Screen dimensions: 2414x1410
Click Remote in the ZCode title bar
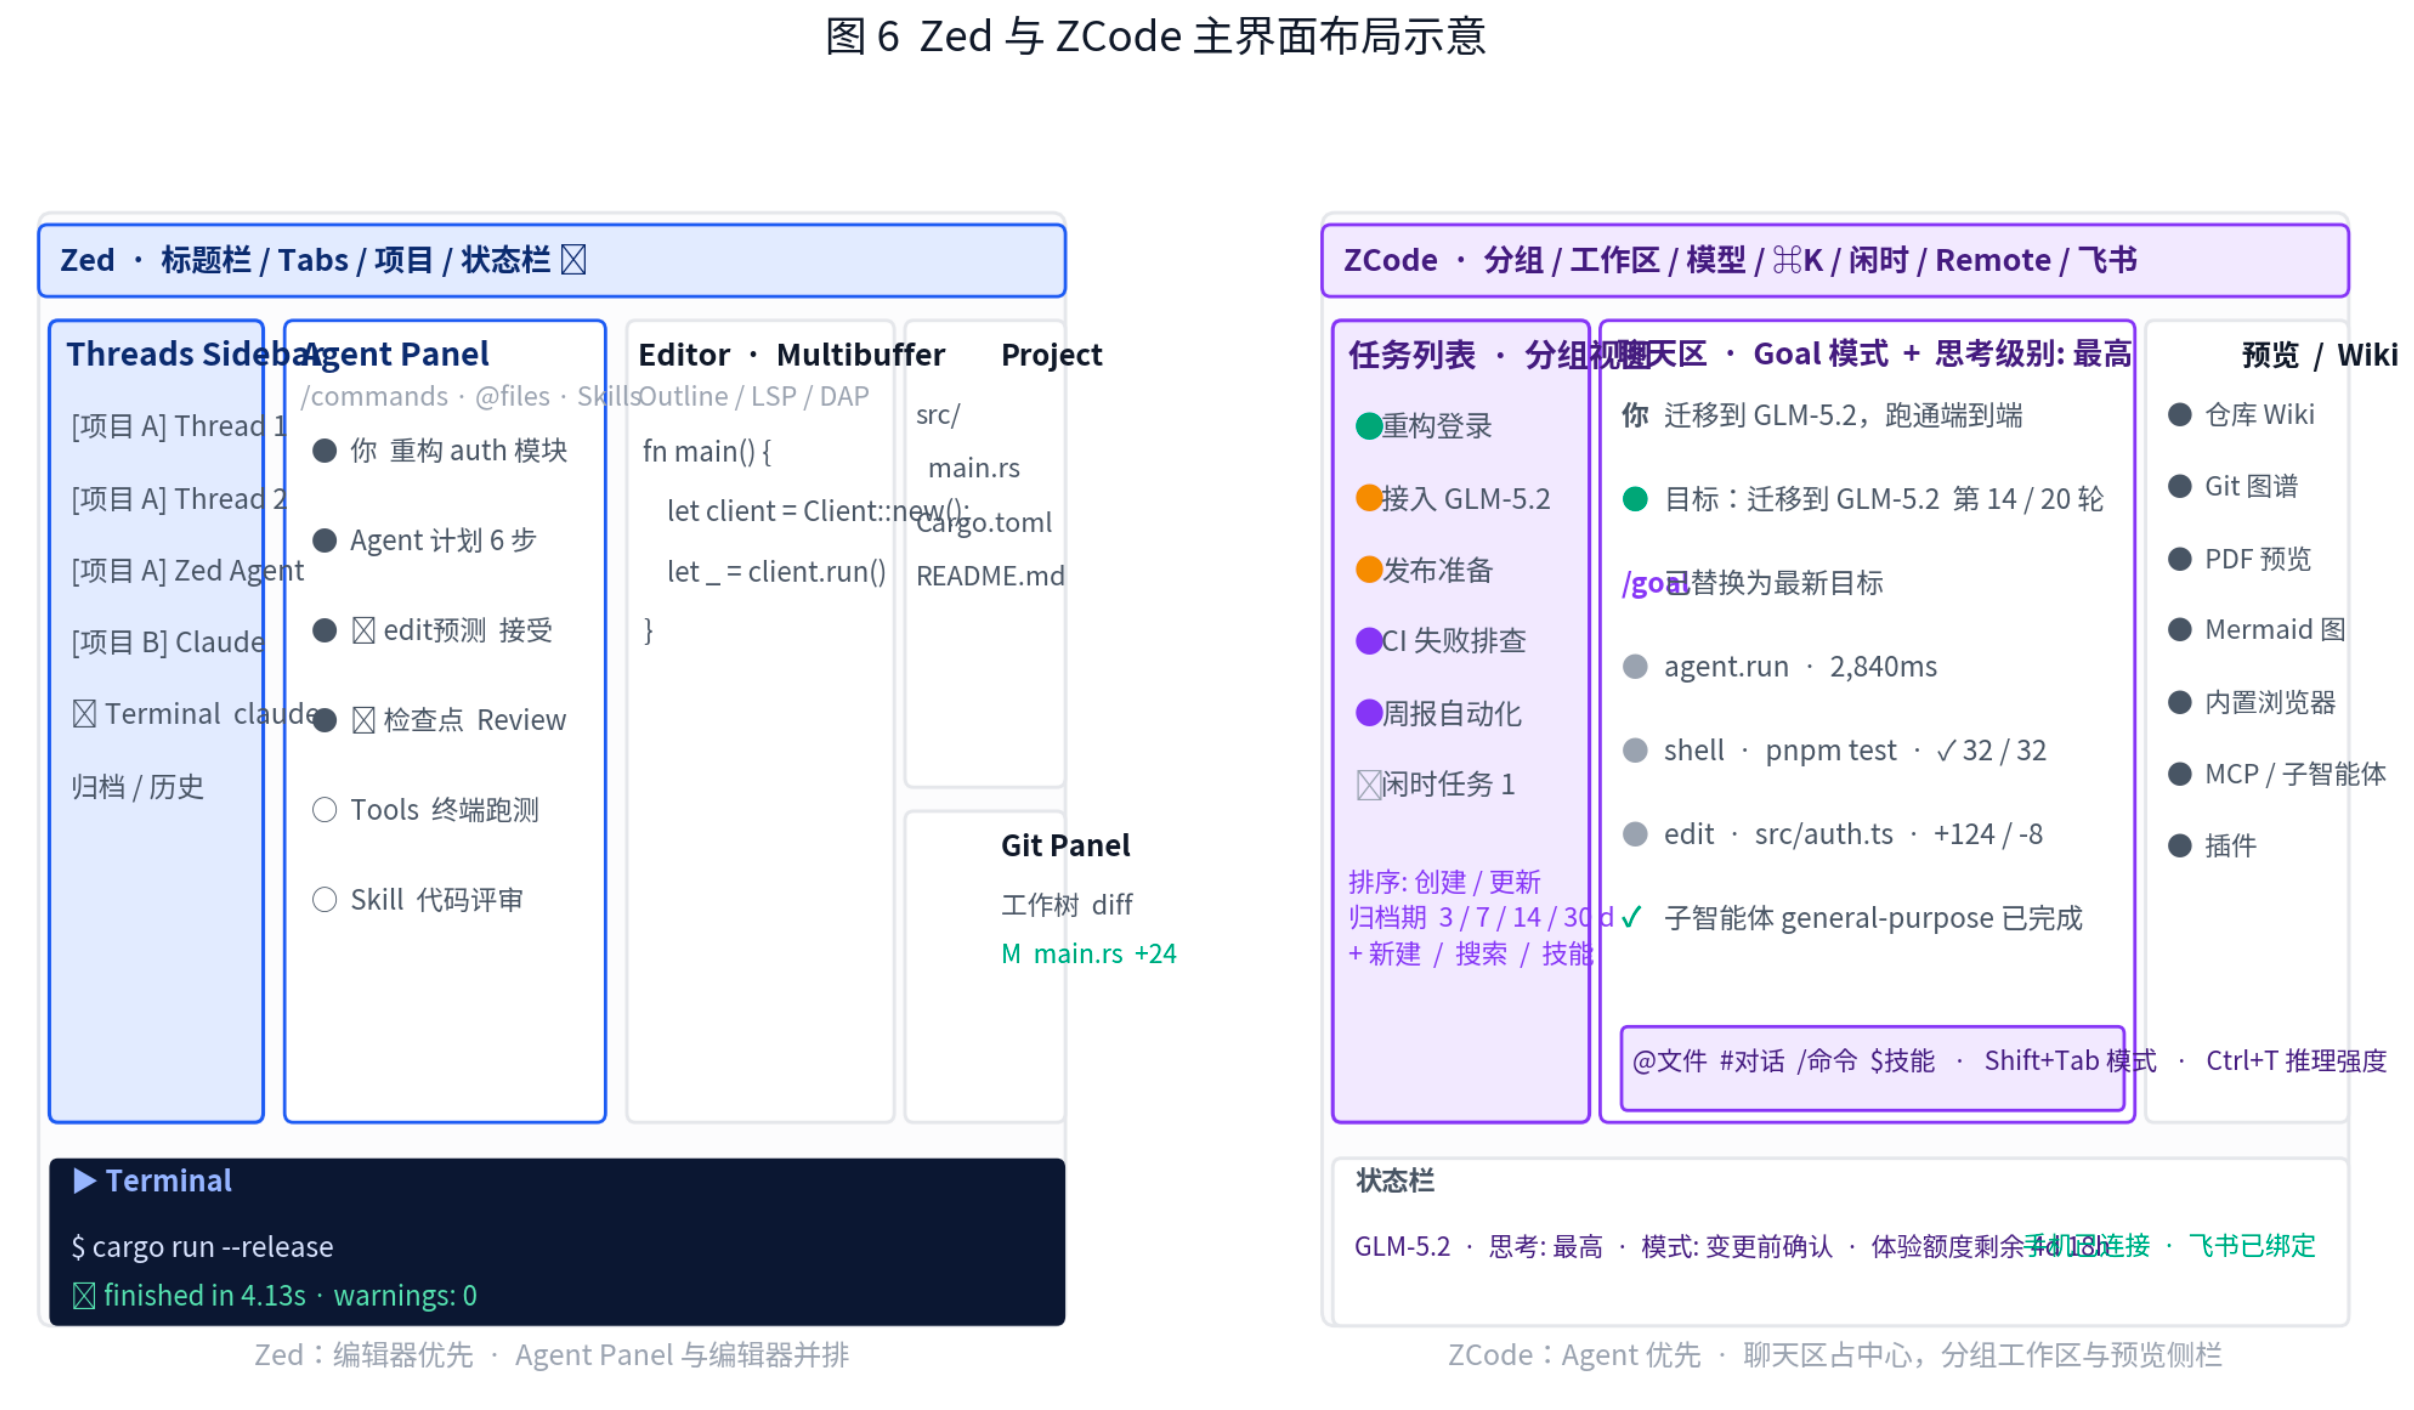click(1993, 260)
